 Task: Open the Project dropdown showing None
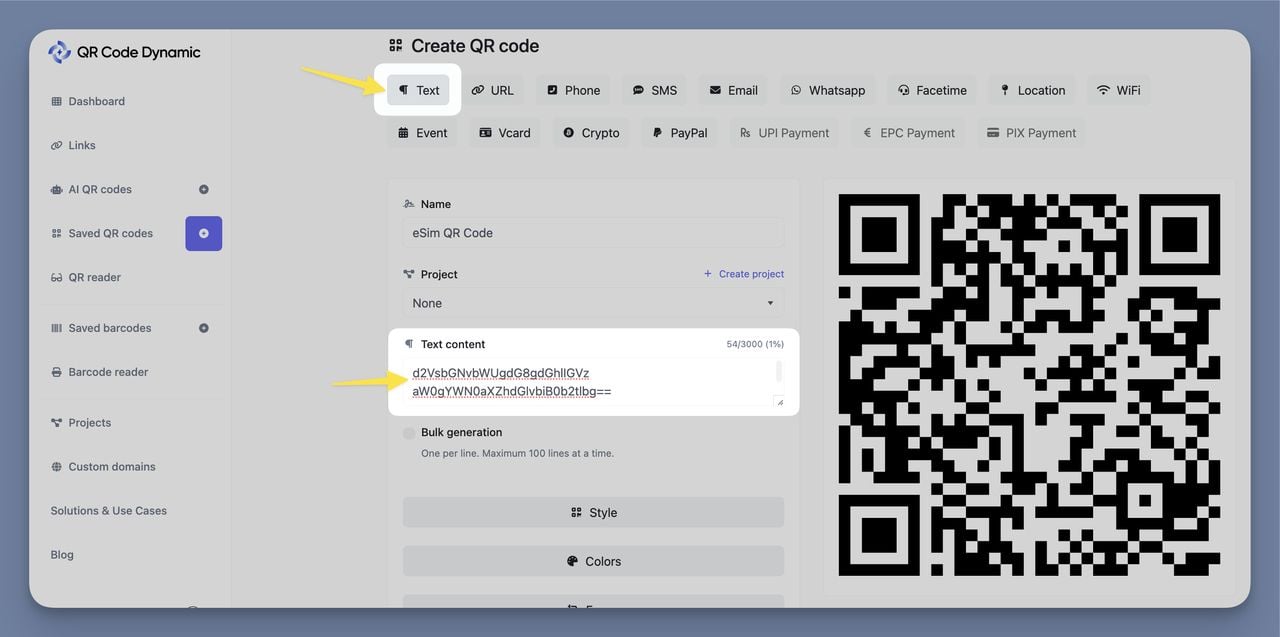[x=593, y=303]
